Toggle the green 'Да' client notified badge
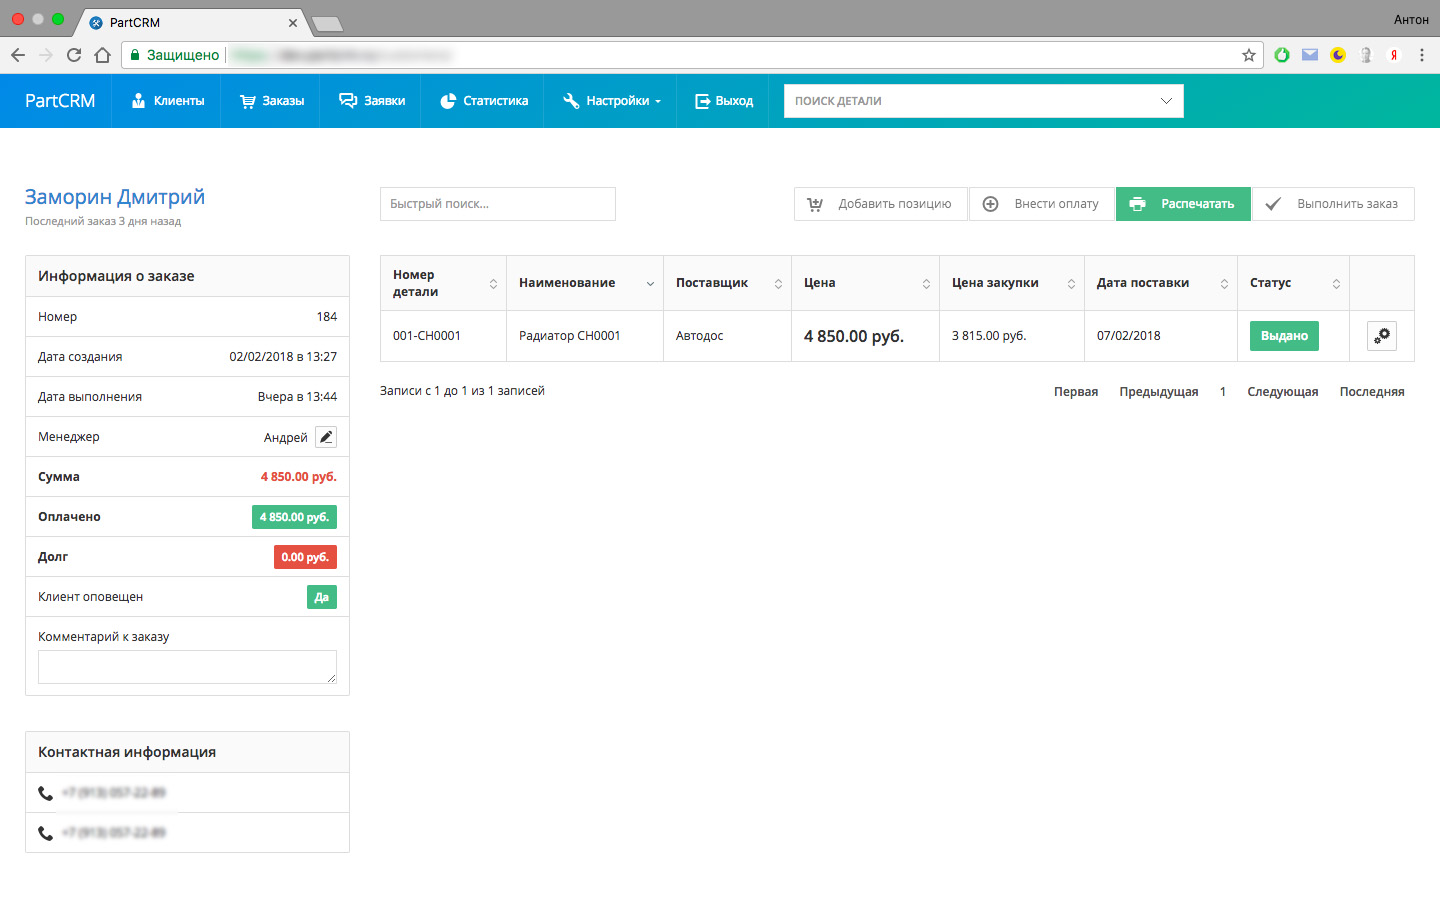 pos(321,597)
